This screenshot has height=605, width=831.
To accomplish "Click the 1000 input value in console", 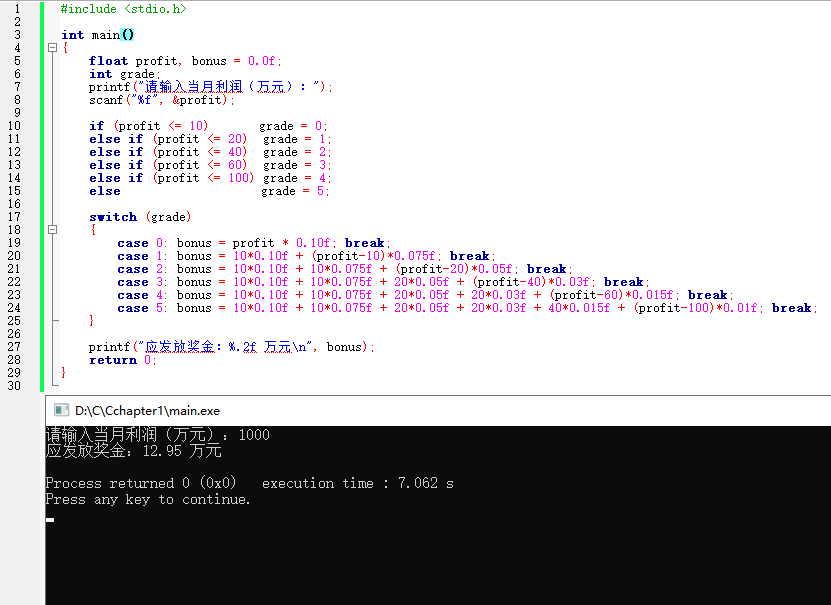I will tap(254, 435).
